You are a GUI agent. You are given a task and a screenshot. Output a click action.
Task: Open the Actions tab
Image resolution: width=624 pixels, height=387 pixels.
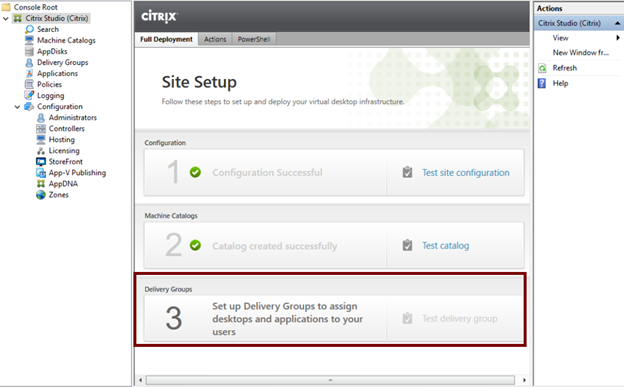click(x=215, y=39)
